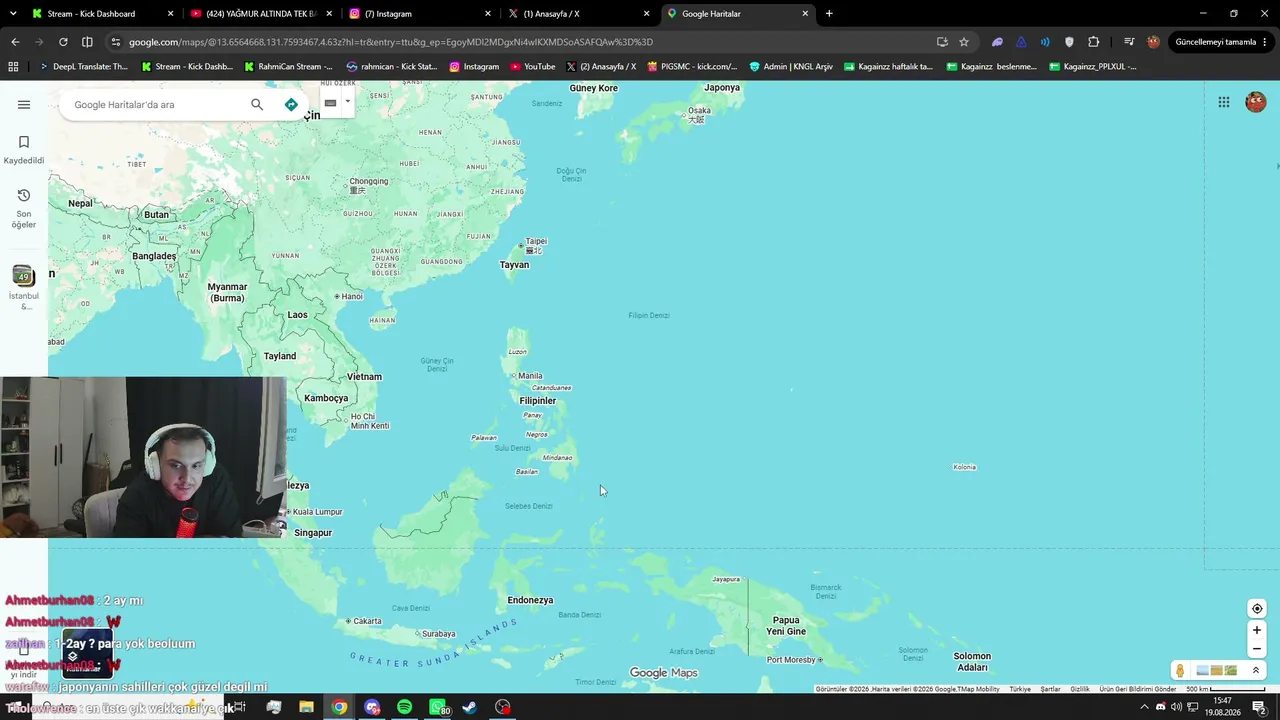Viewport: 1280px width, 720px height.
Task: Open the media controls button
Action: pyautogui.click(x=1129, y=42)
